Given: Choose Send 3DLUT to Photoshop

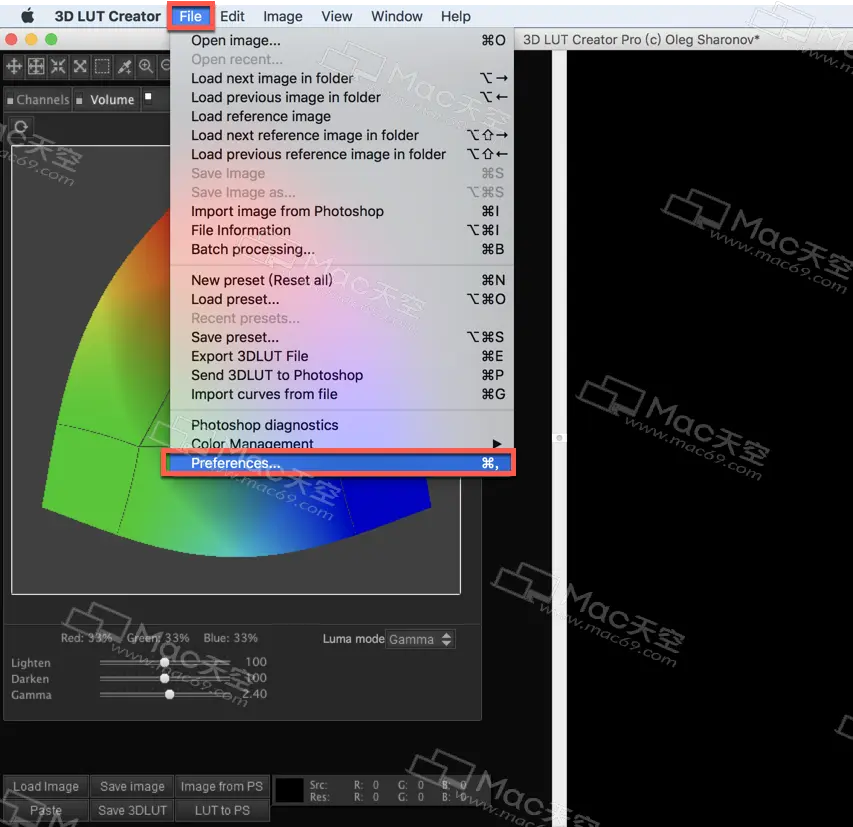Looking at the screenshot, I should tap(342, 375).
